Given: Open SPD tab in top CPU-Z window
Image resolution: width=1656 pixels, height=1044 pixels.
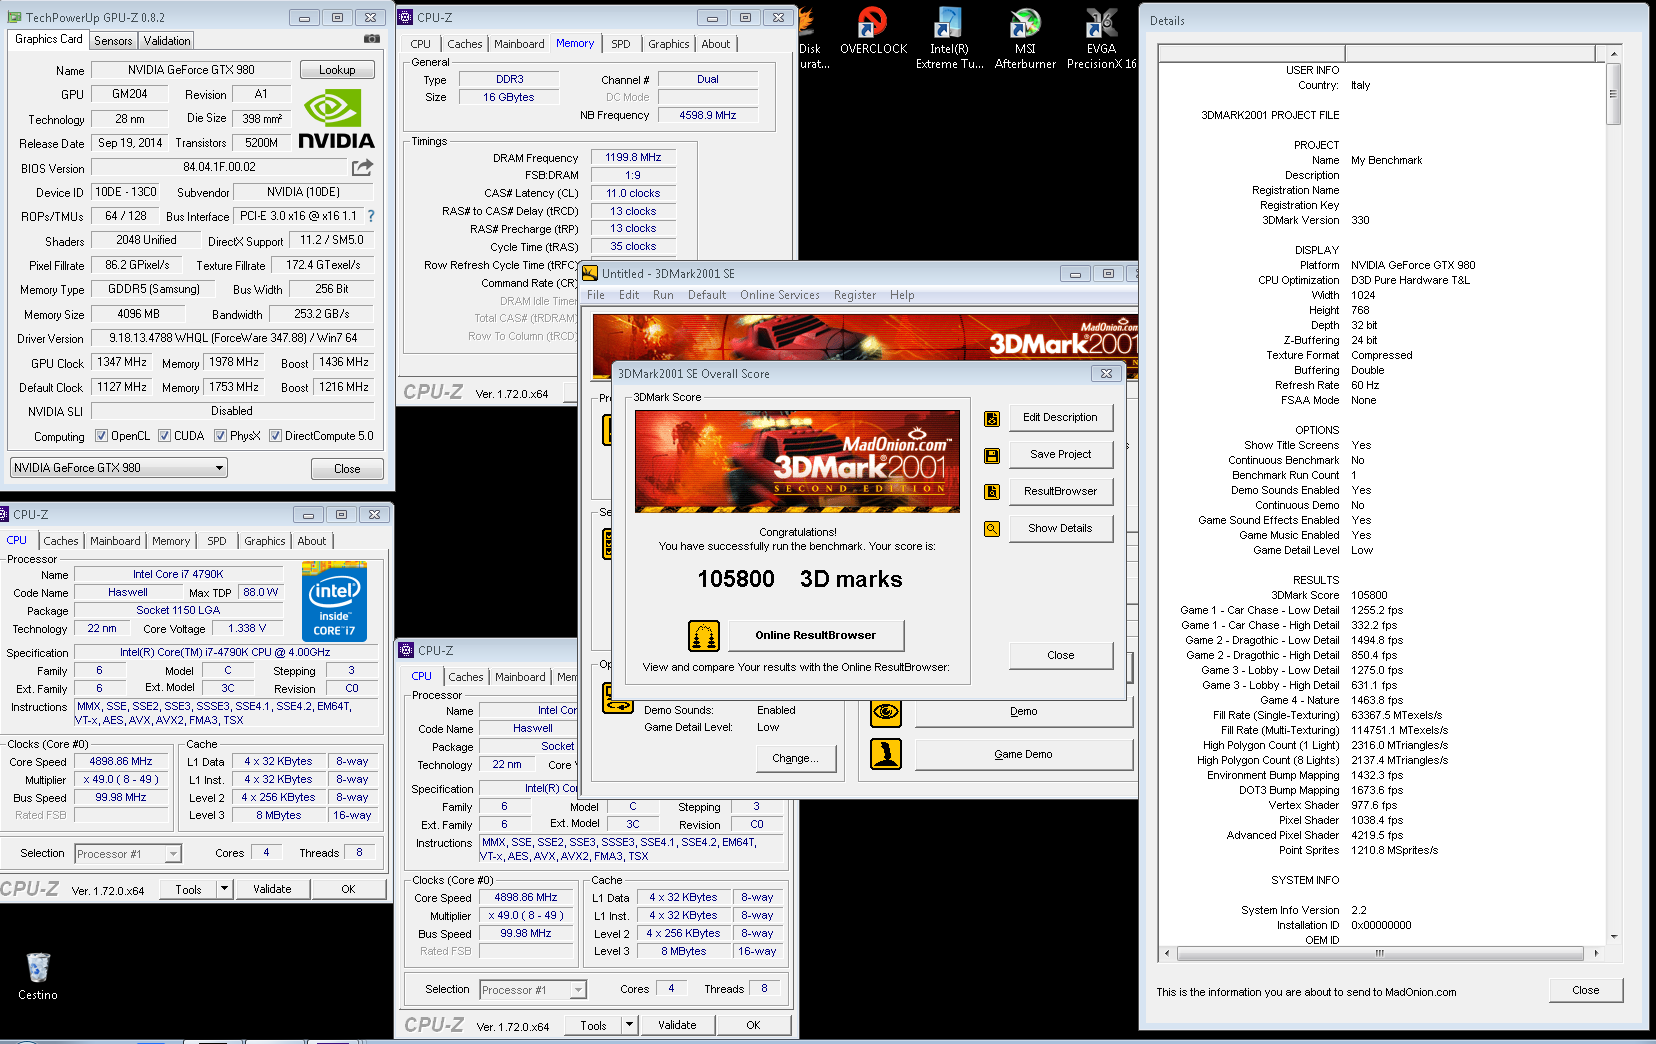Looking at the screenshot, I should tap(621, 44).
